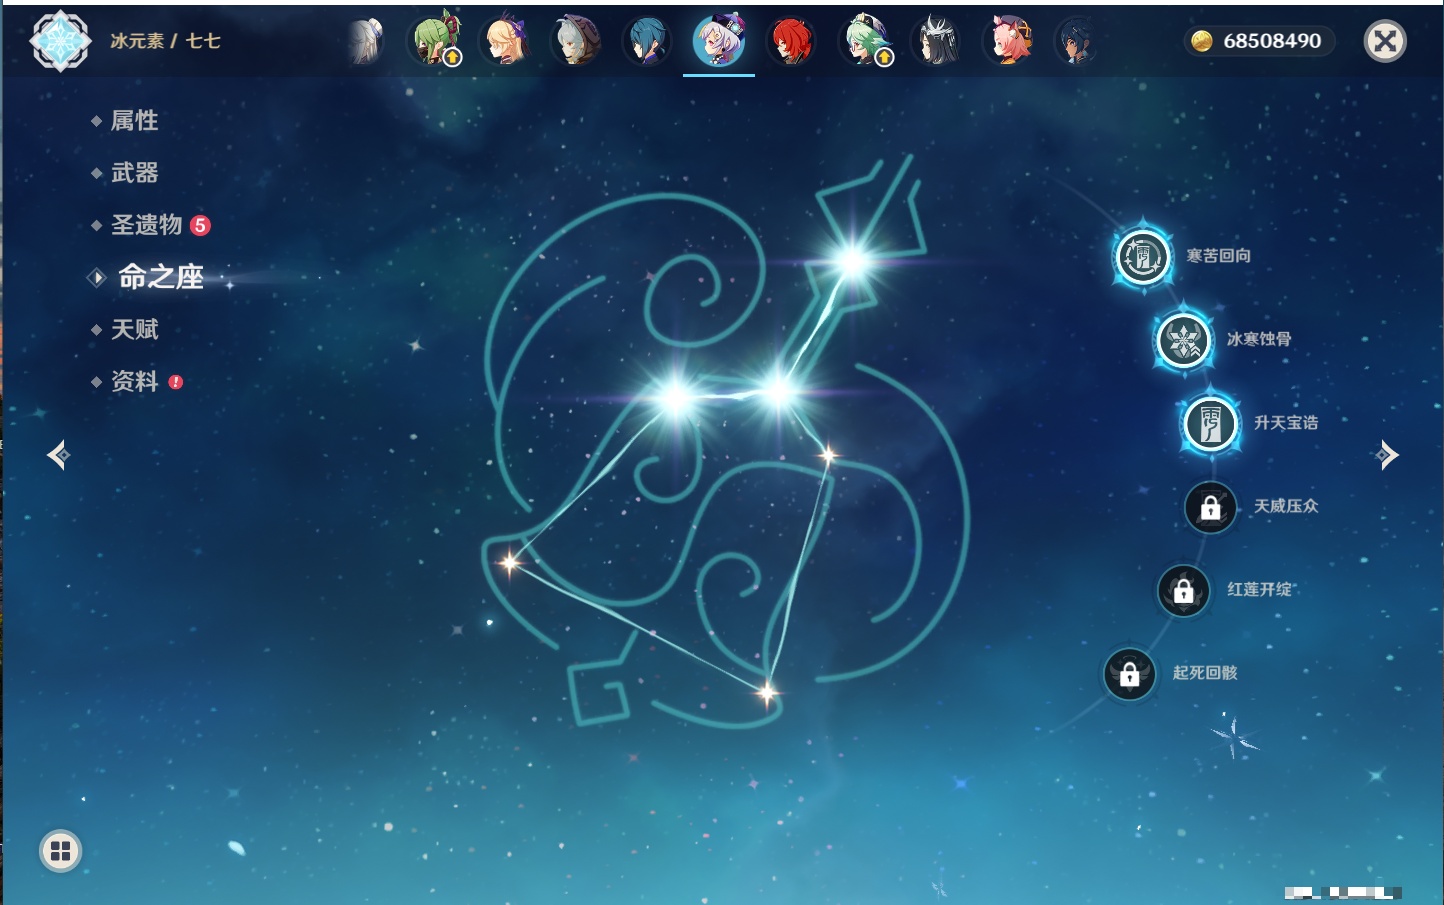Image resolution: width=1444 pixels, height=905 pixels.
Task: Click the 冰元素 / 七七 title text
Action: 165,41
